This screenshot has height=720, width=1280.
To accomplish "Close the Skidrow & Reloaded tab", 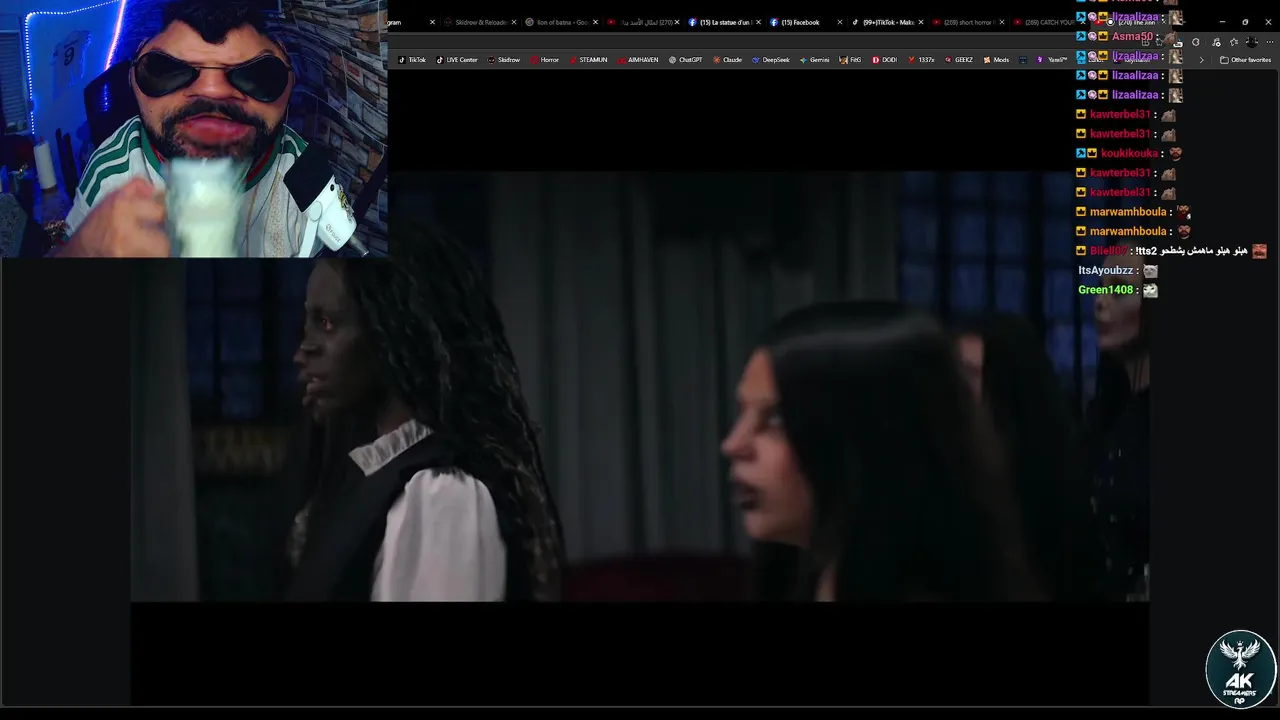I will (514, 22).
